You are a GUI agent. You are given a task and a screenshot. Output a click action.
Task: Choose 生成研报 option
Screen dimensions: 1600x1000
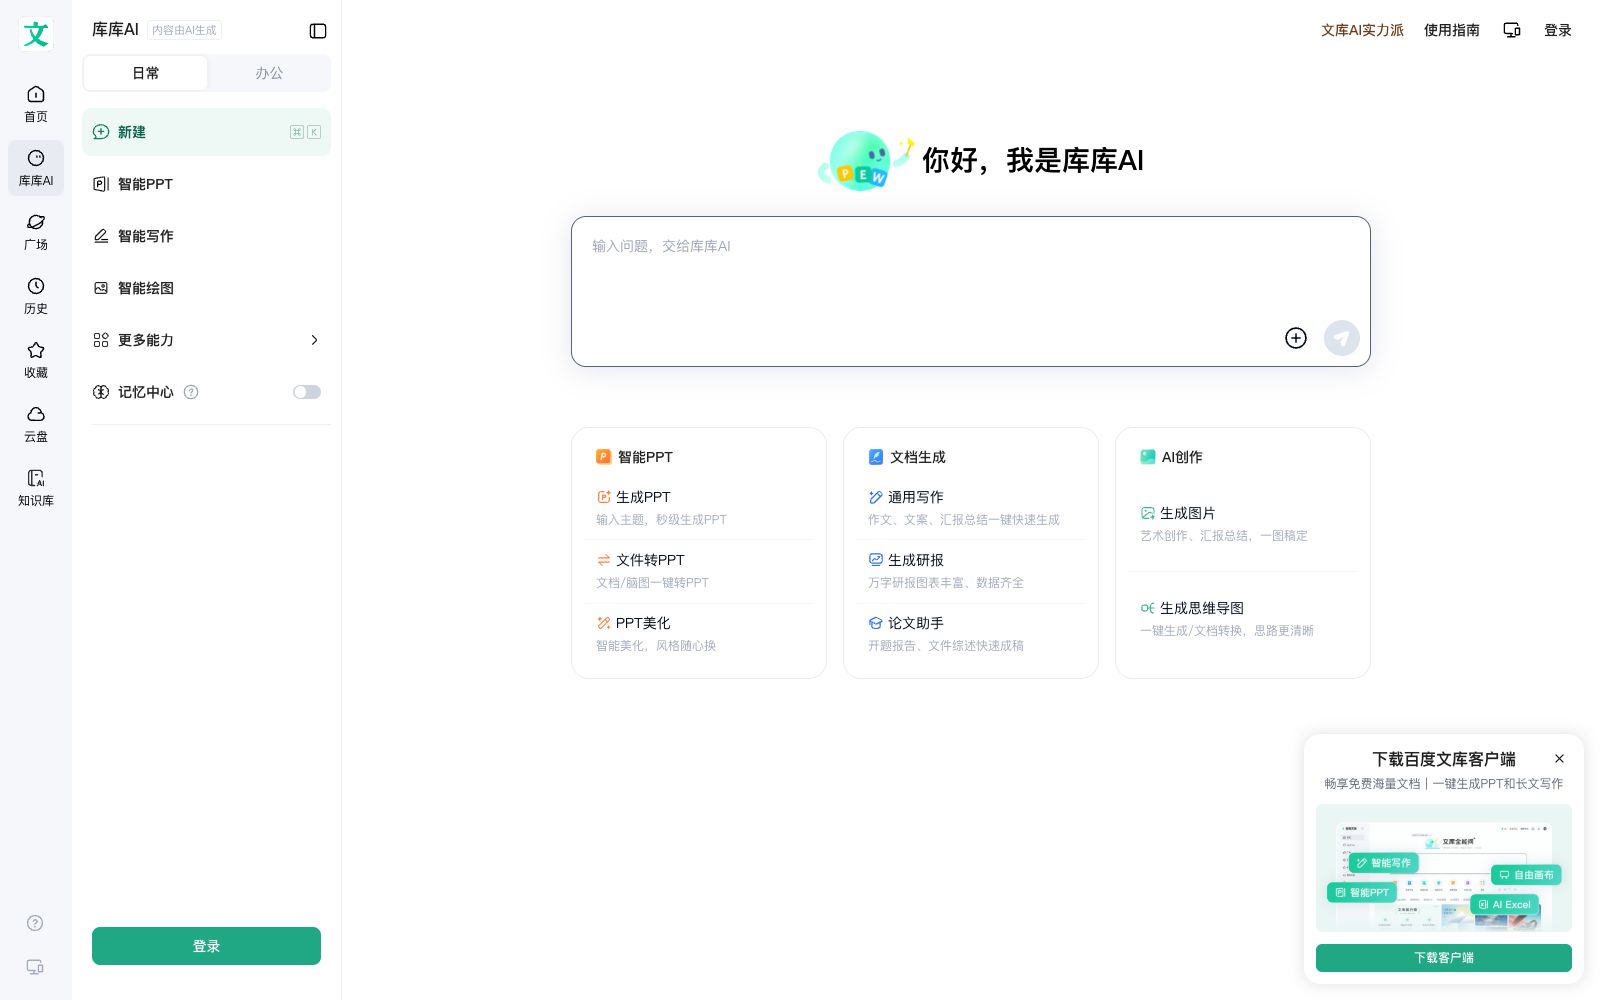point(971,570)
